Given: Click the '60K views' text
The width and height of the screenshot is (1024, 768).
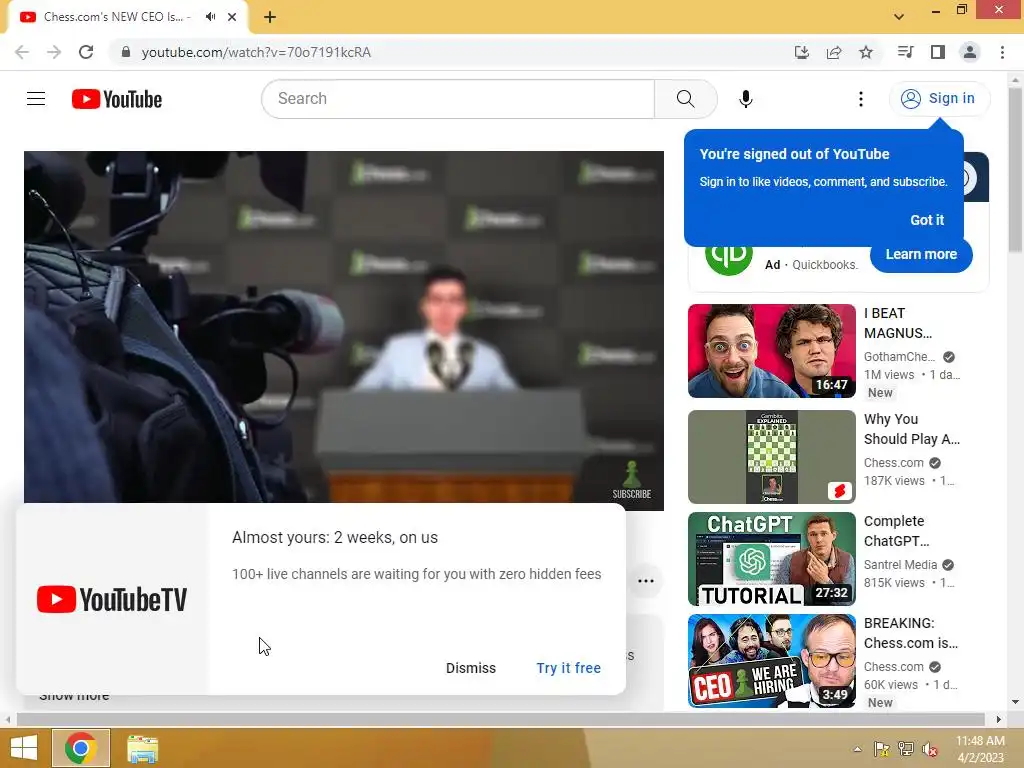Looking at the screenshot, I should 891,685.
